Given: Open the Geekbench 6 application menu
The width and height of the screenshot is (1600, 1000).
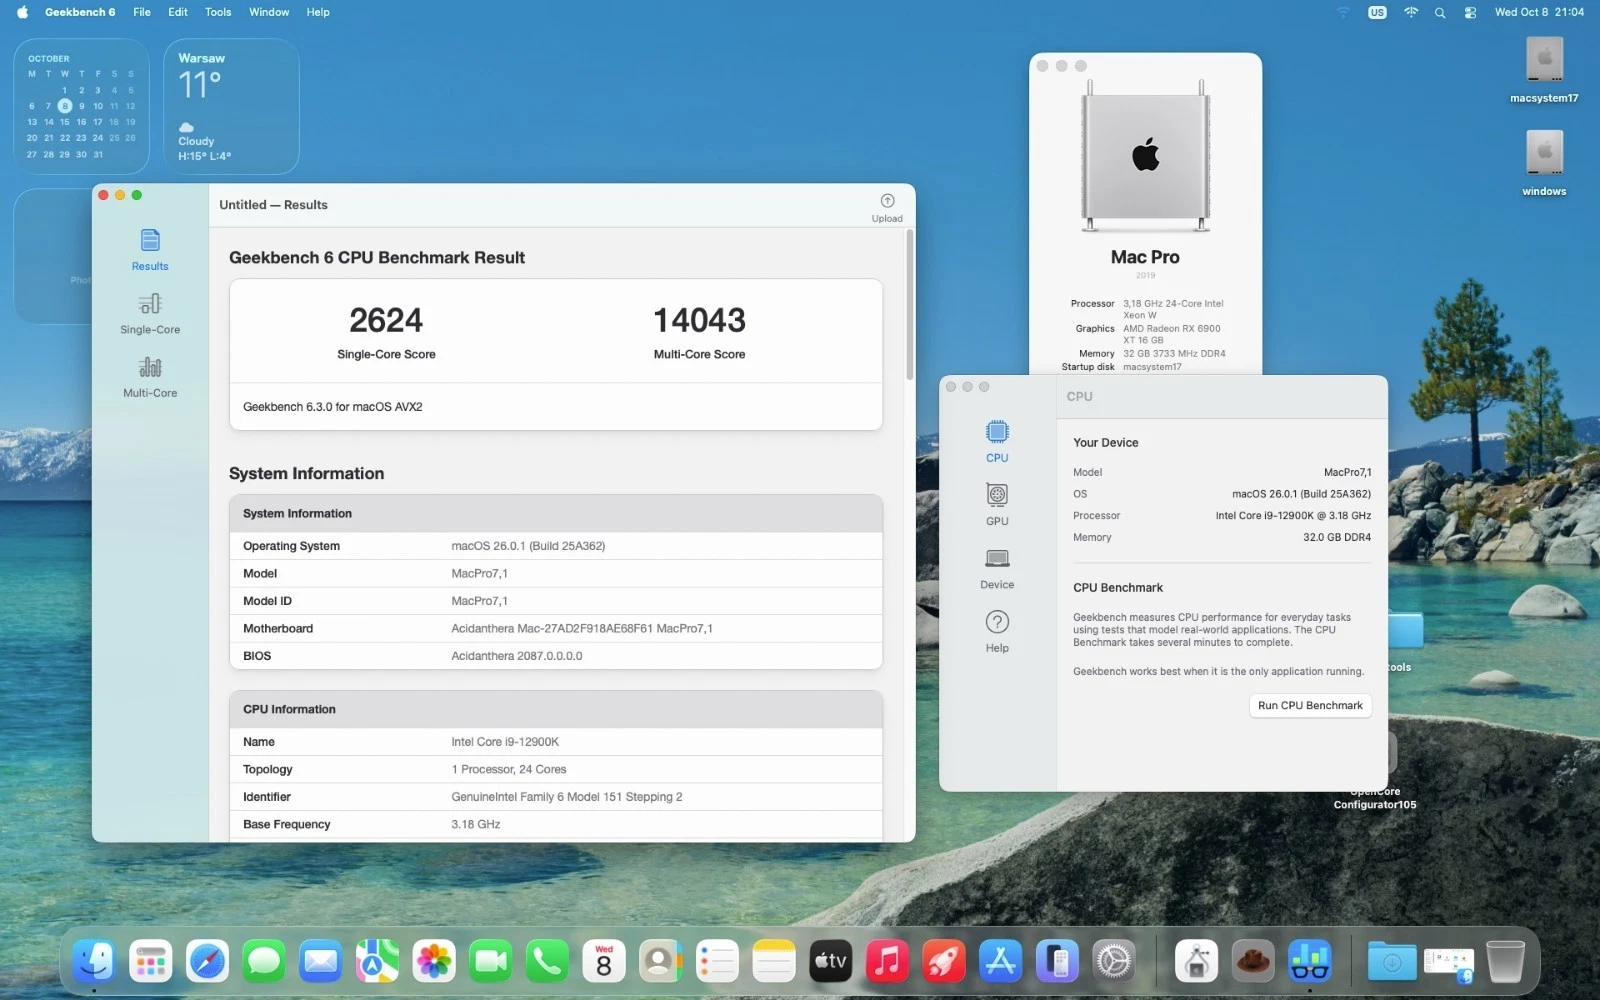Looking at the screenshot, I should 80,12.
